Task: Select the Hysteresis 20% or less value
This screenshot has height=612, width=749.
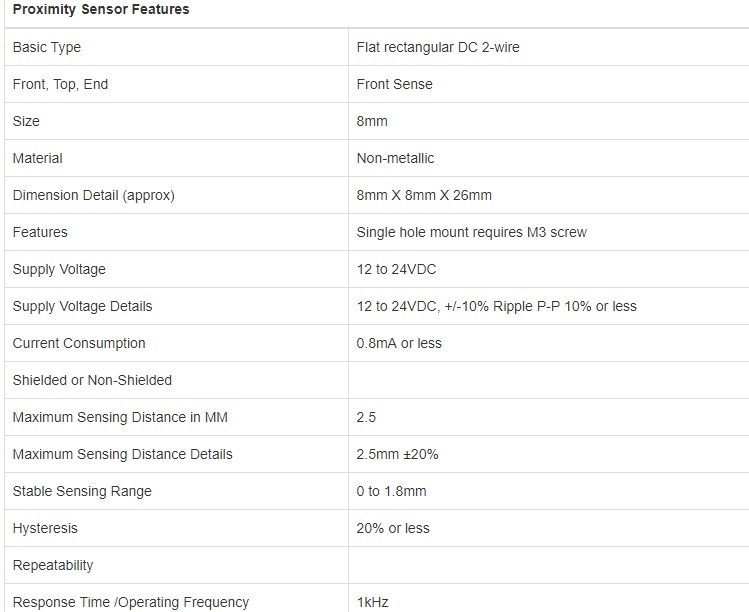Action: (x=393, y=528)
